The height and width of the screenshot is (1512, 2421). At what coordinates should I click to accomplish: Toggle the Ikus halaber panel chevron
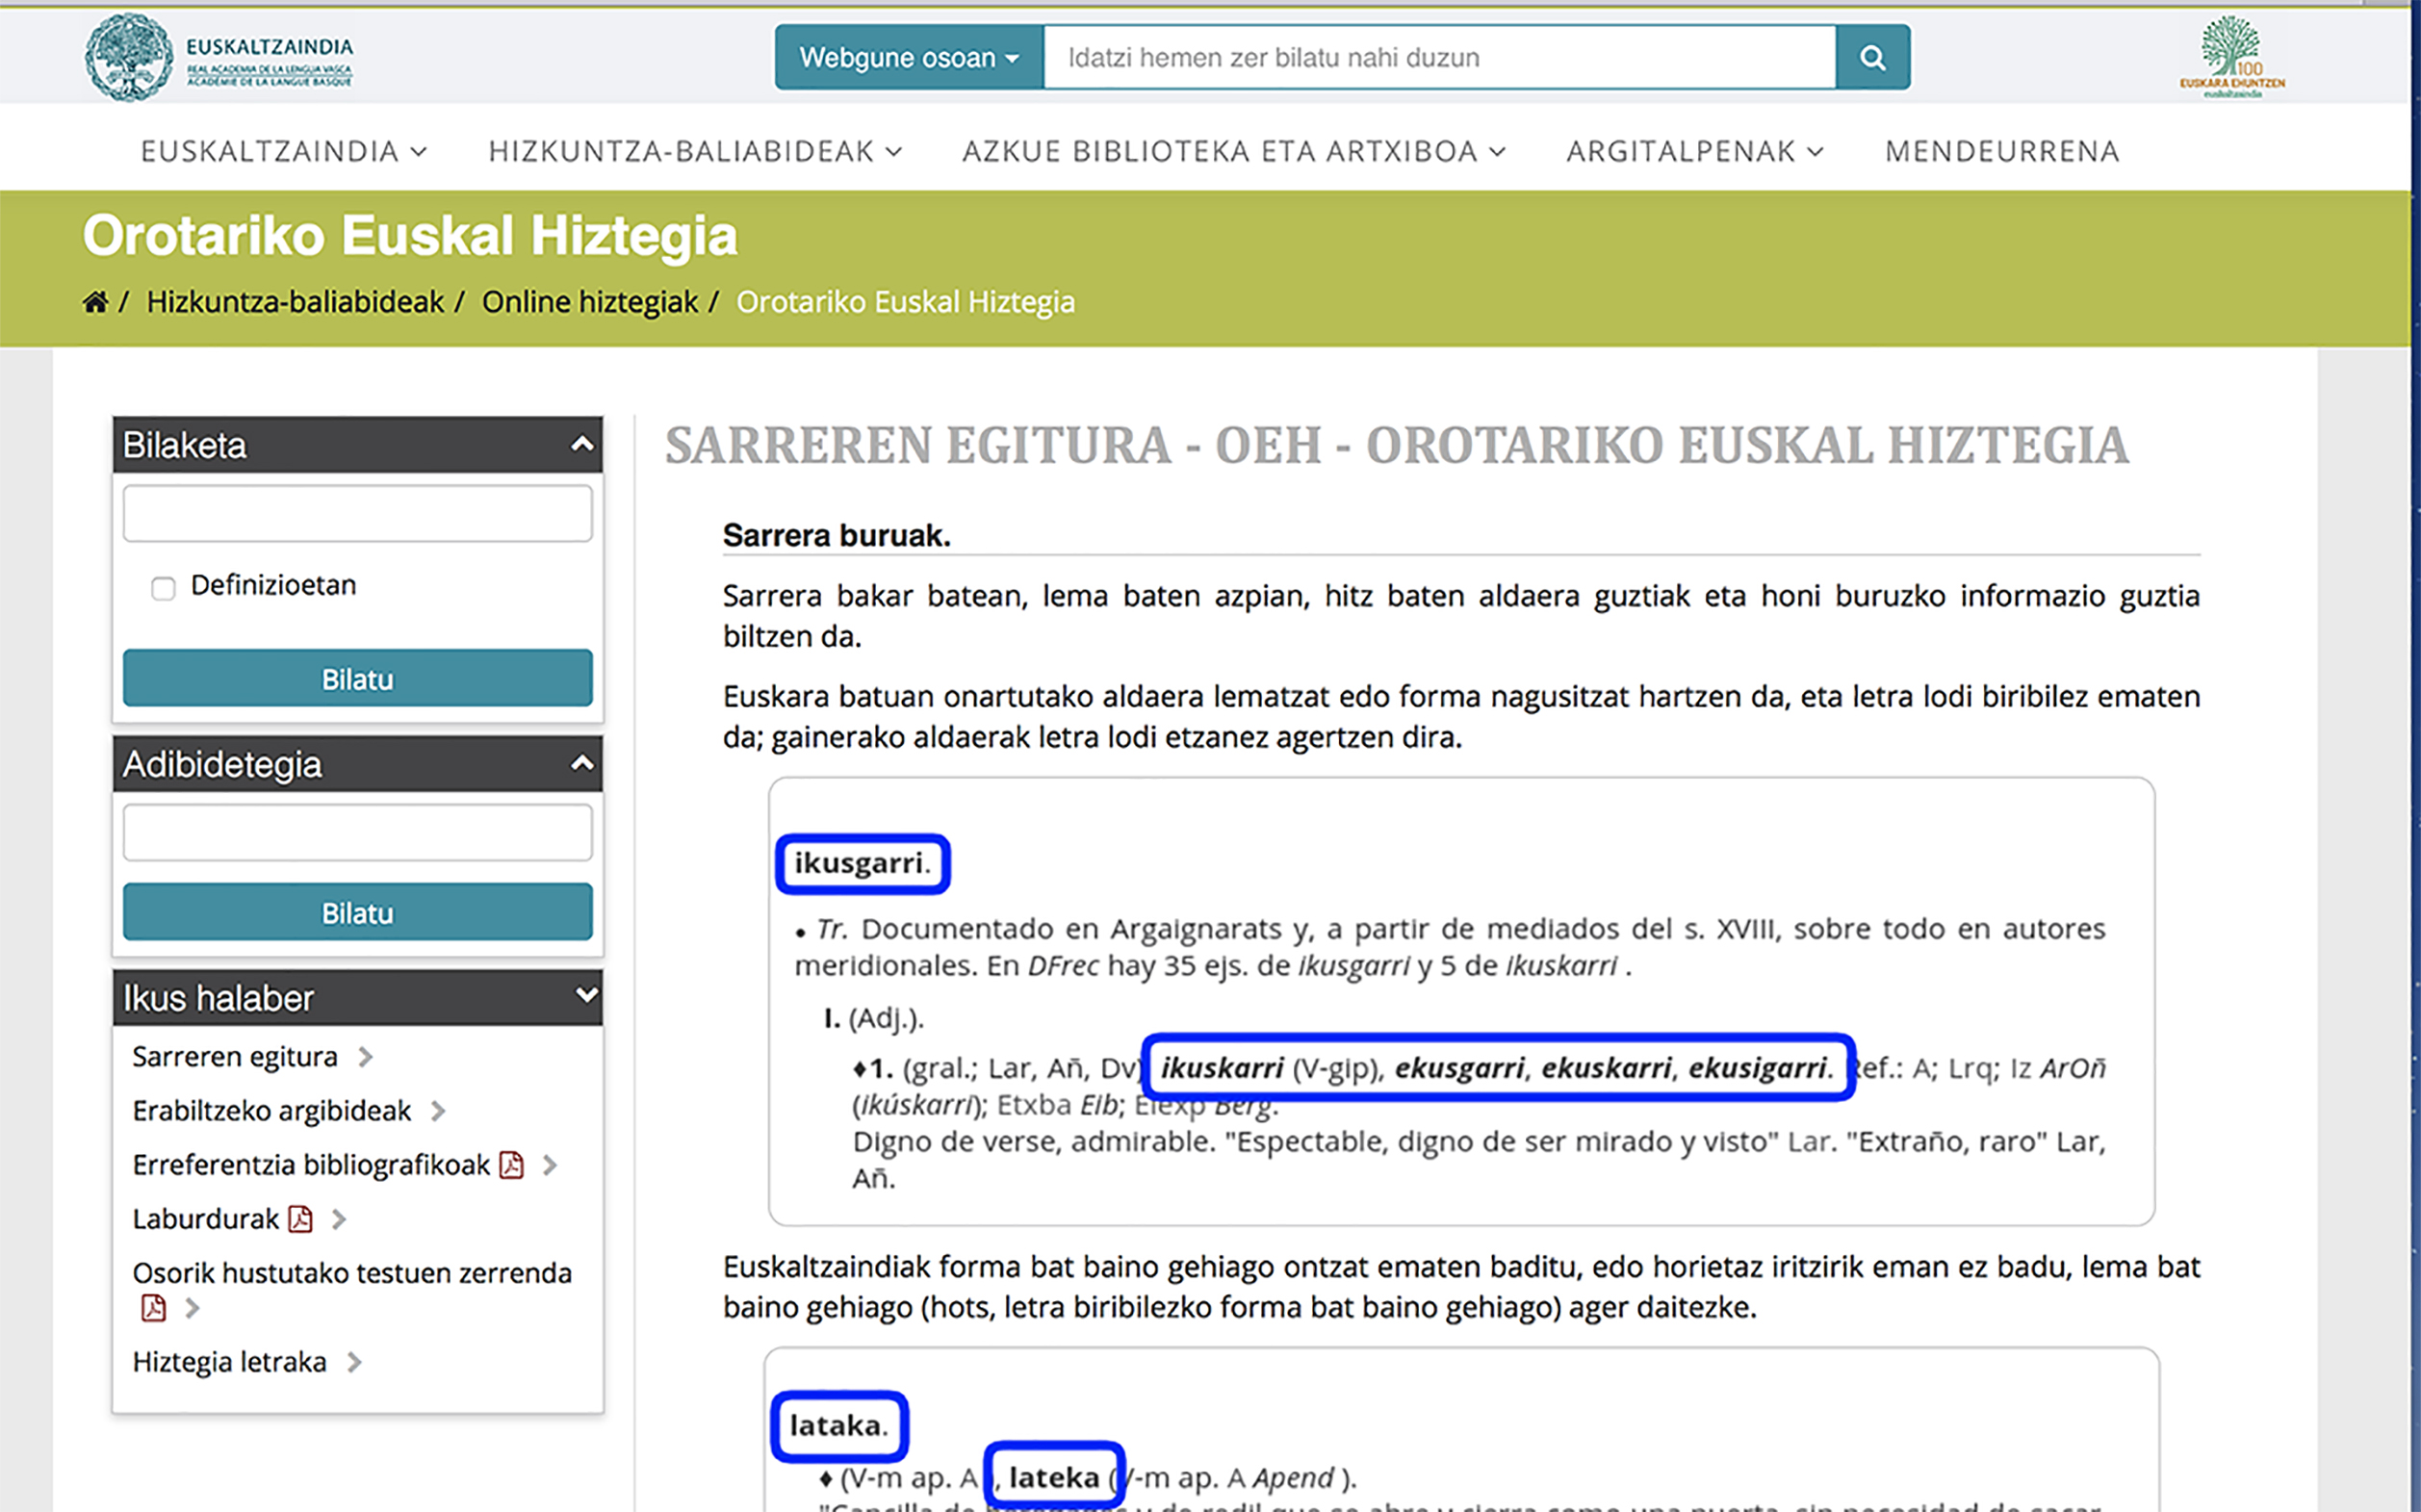pos(585,996)
